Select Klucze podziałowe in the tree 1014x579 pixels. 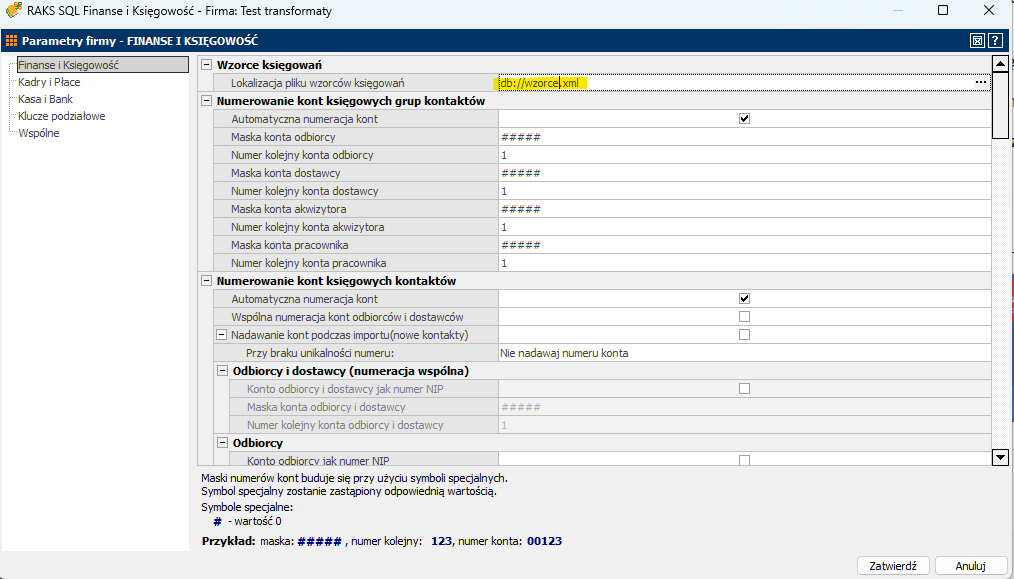[61, 116]
